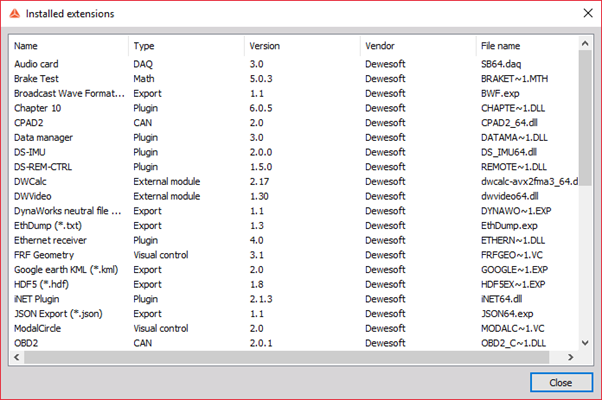Select the Brake Test extension
The image size is (602, 400).
tap(294, 79)
